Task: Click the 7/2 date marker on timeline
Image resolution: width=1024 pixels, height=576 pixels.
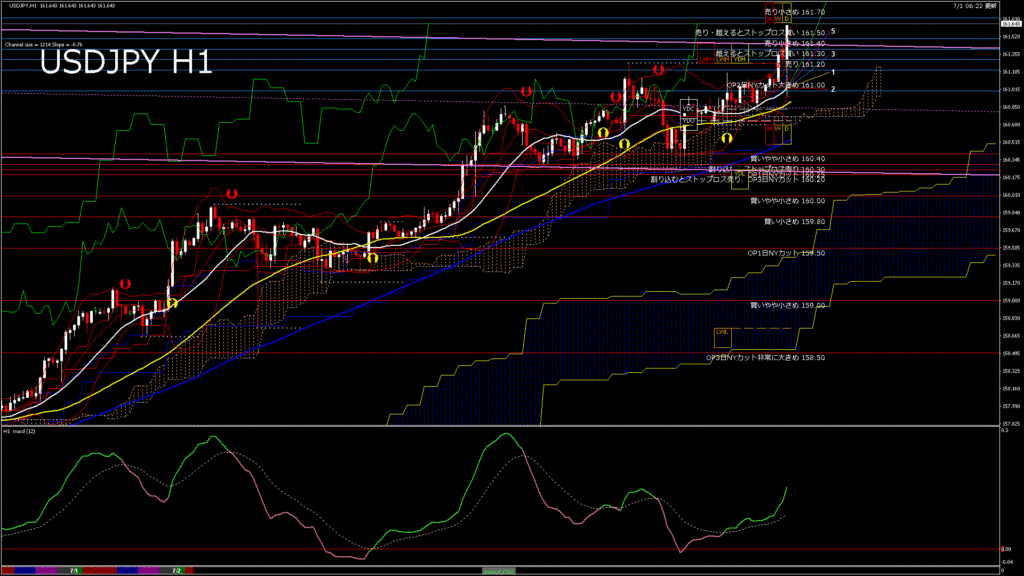Action: [174, 570]
